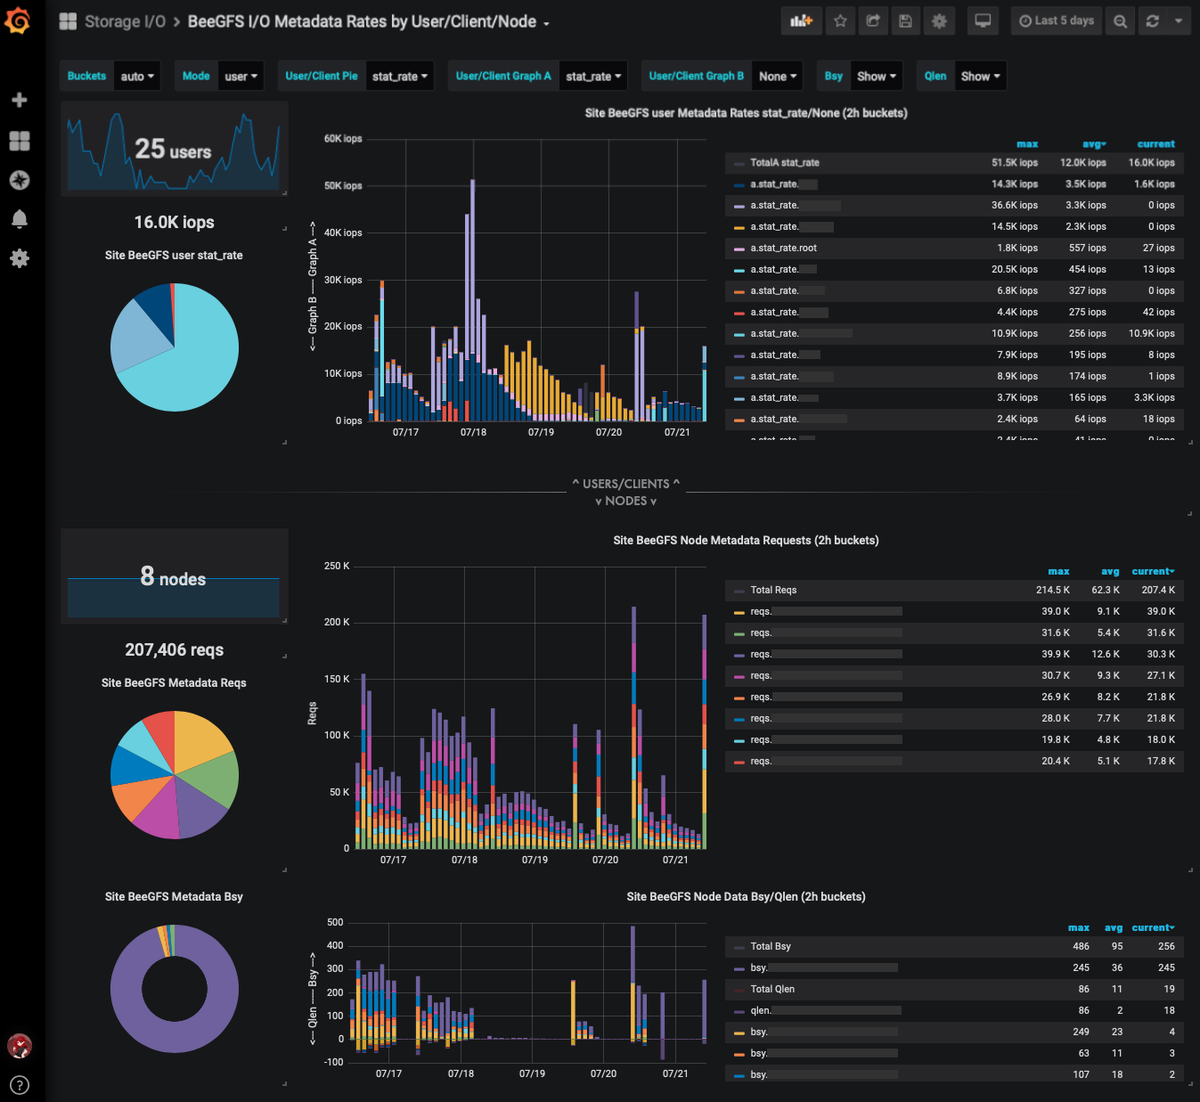Add a new panel to dashboard
Image resolution: width=1200 pixels, height=1102 pixels.
coord(801,21)
